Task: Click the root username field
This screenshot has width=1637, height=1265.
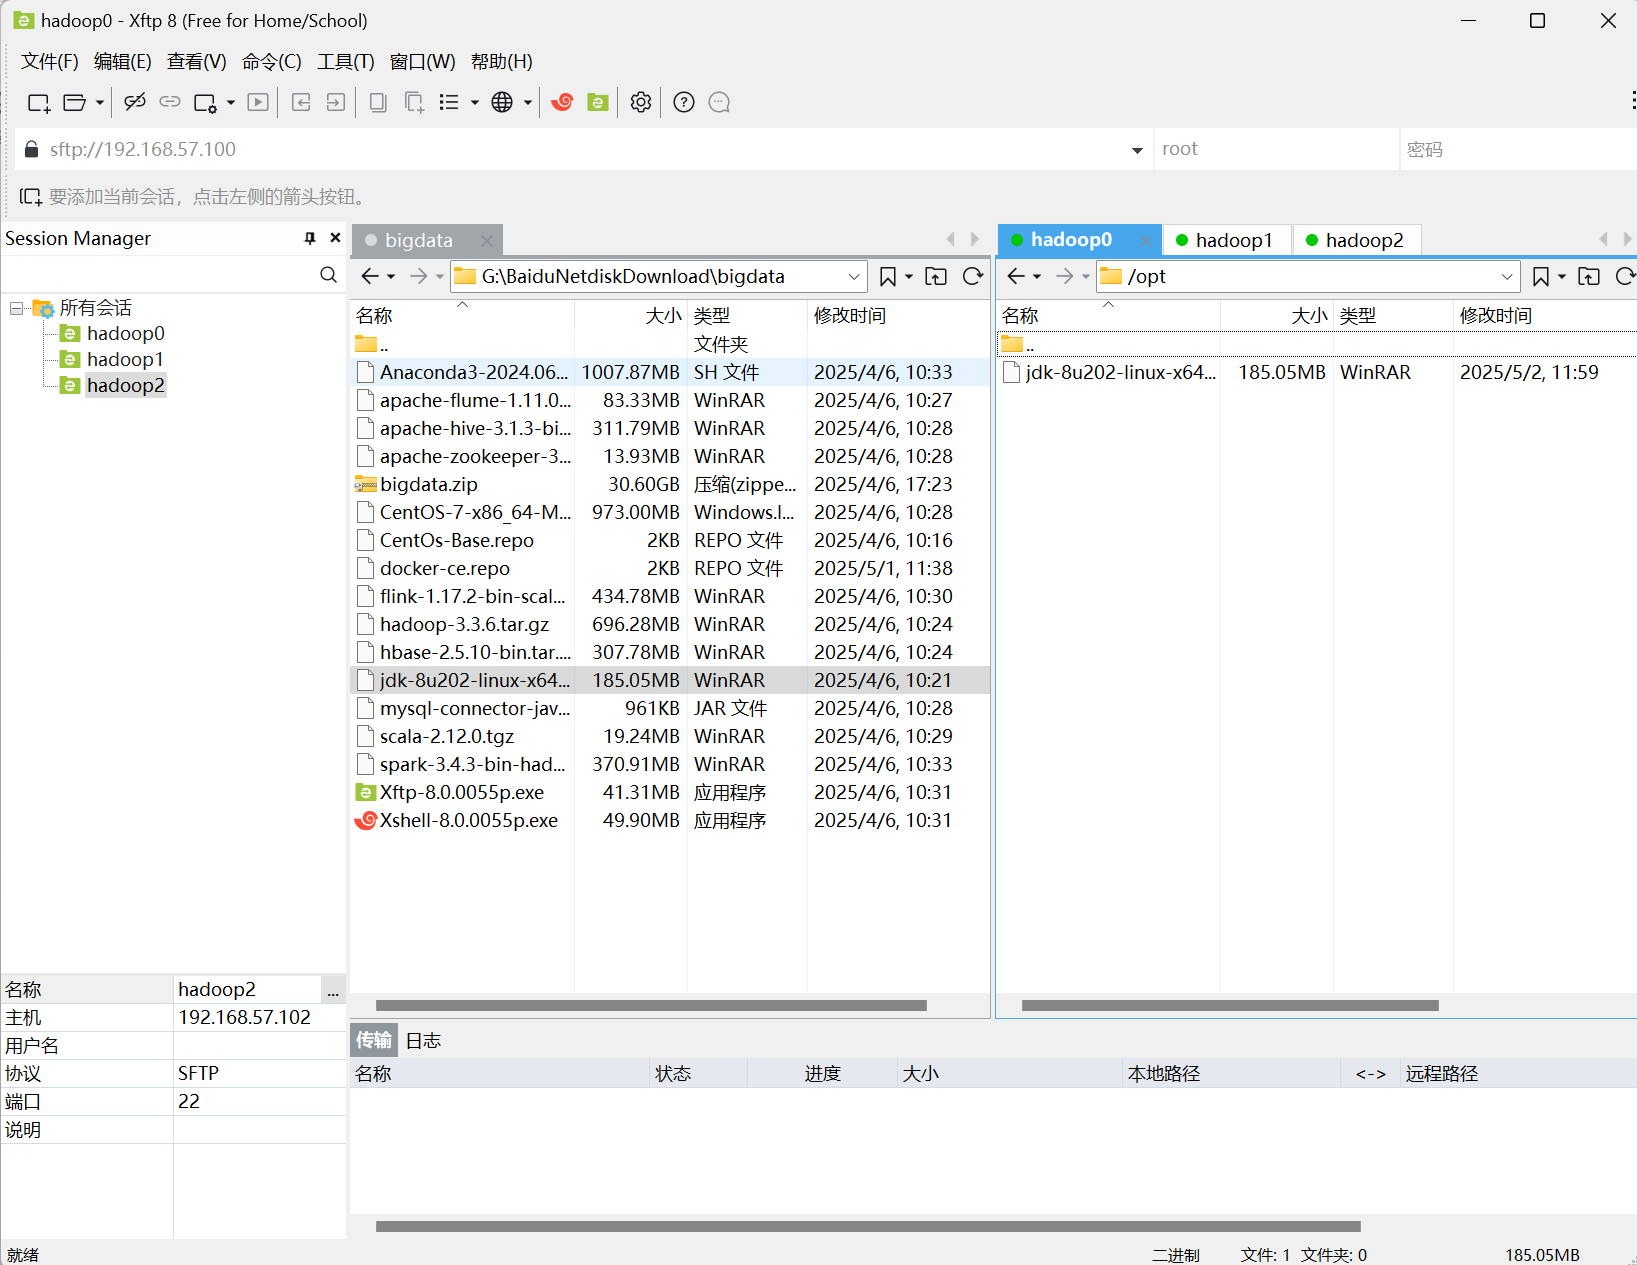Action: pyautogui.click(x=1276, y=149)
